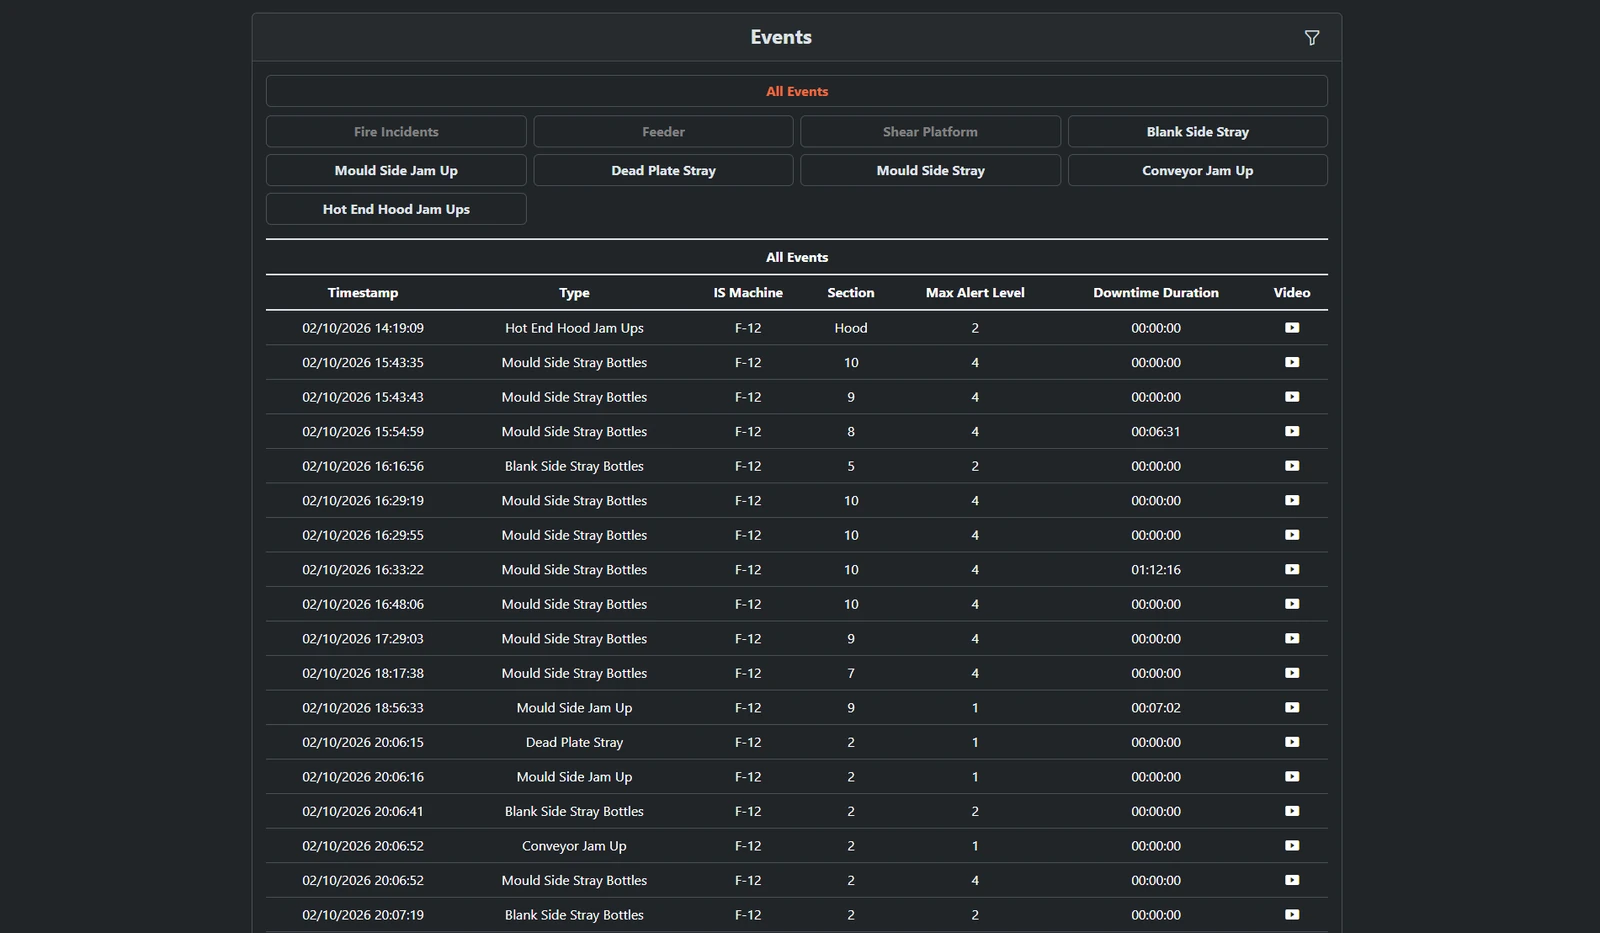Click timestamp 02/10/2026 20:06:52 of Mould Side Stray row

pos(363,880)
